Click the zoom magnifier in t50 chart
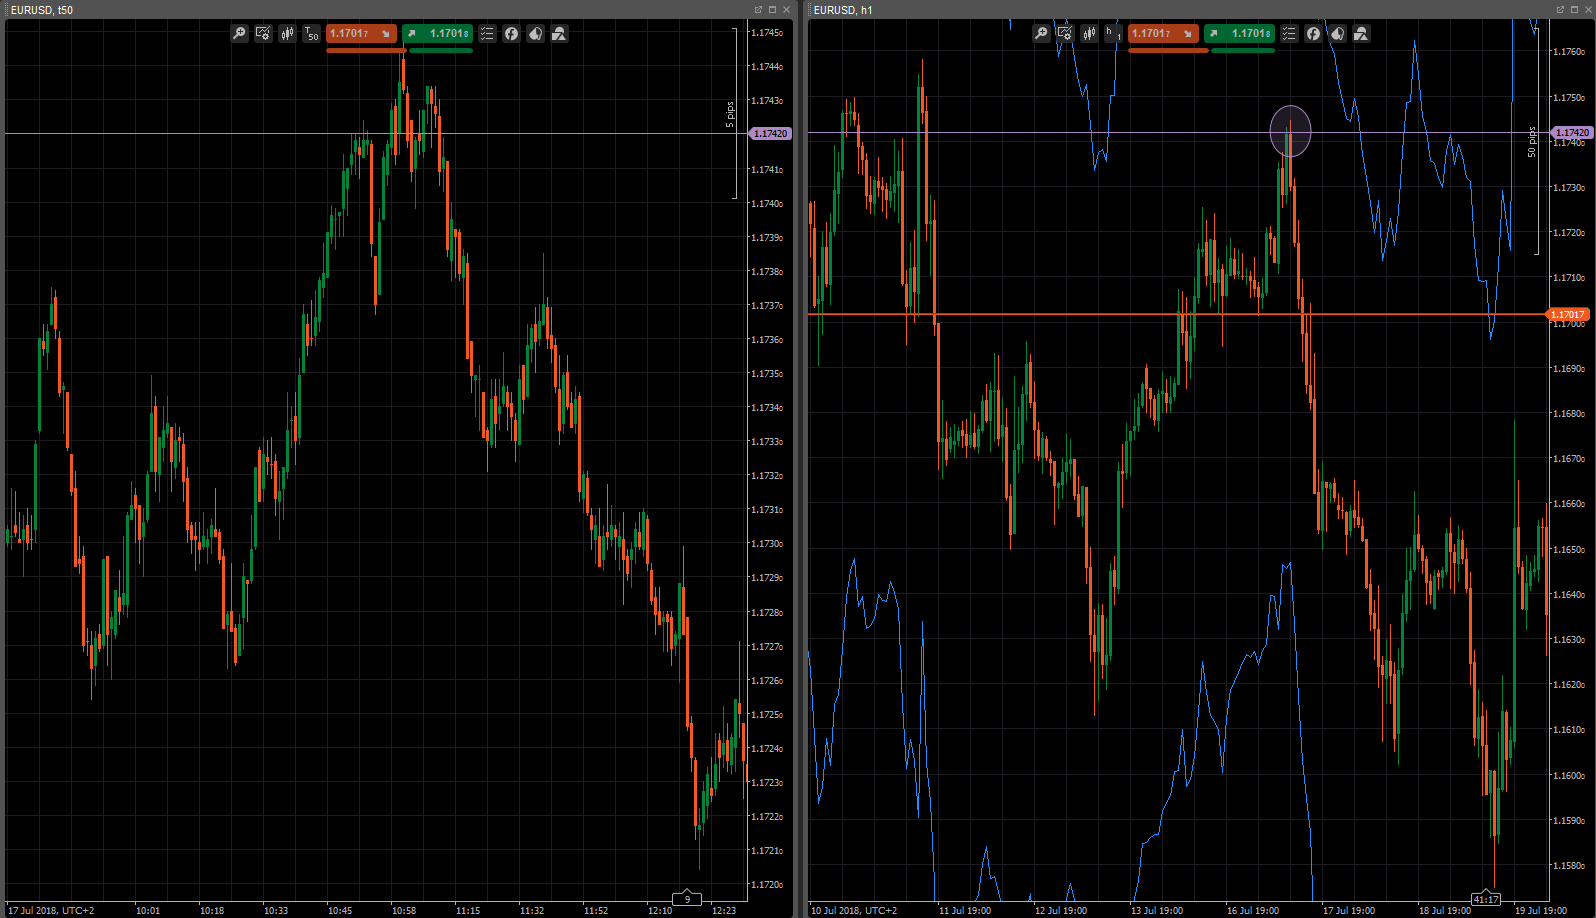Screen dimensions: 1596x918 tap(239, 34)
